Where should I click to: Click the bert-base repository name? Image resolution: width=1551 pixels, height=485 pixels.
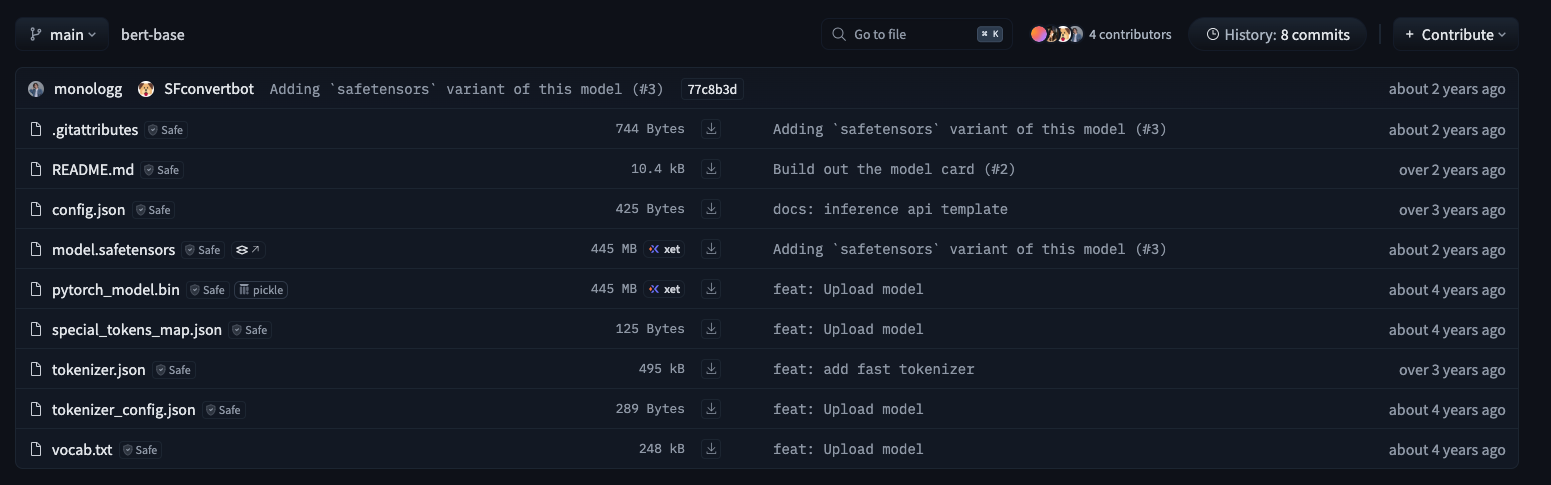[153, 34]
